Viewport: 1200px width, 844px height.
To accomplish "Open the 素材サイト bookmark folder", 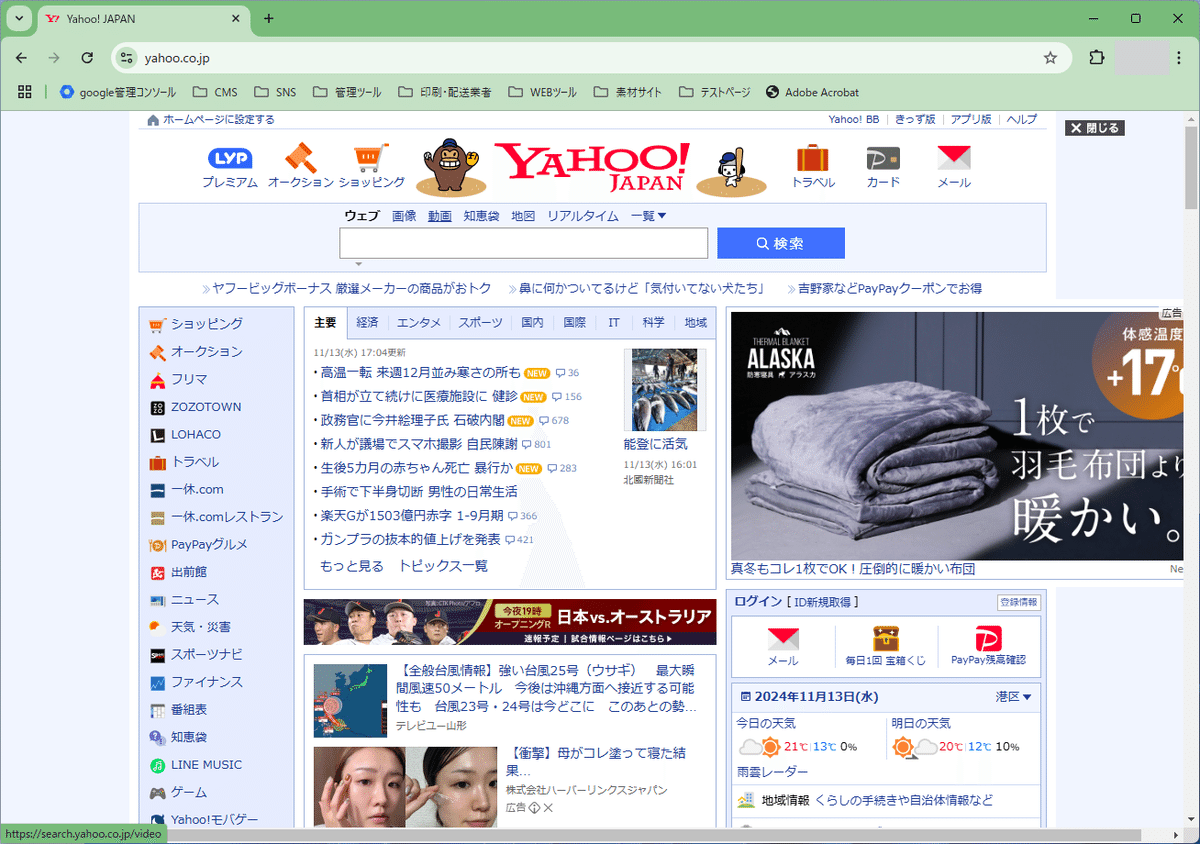I will tap(627, 92).
